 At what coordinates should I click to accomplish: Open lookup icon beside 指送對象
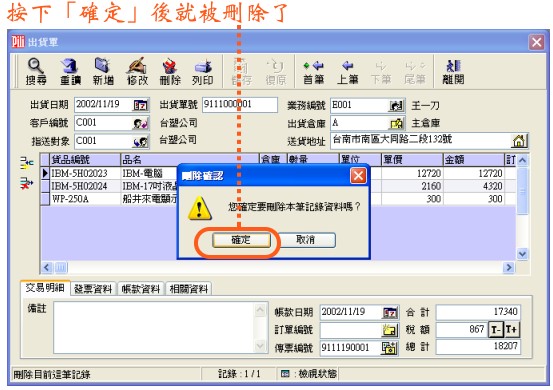pyautogui.click(x=141, y=142)
